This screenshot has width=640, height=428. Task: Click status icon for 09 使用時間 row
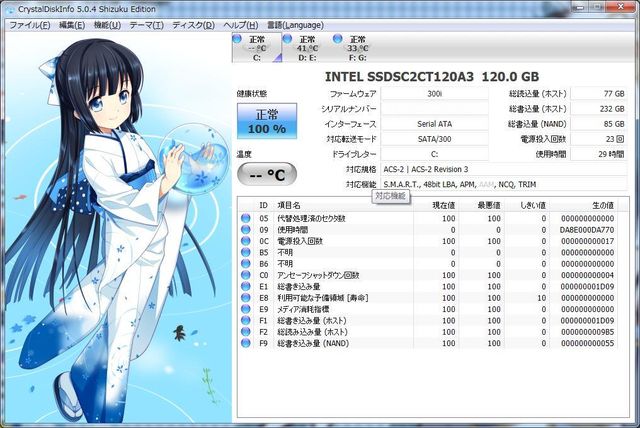click(245, 230)
